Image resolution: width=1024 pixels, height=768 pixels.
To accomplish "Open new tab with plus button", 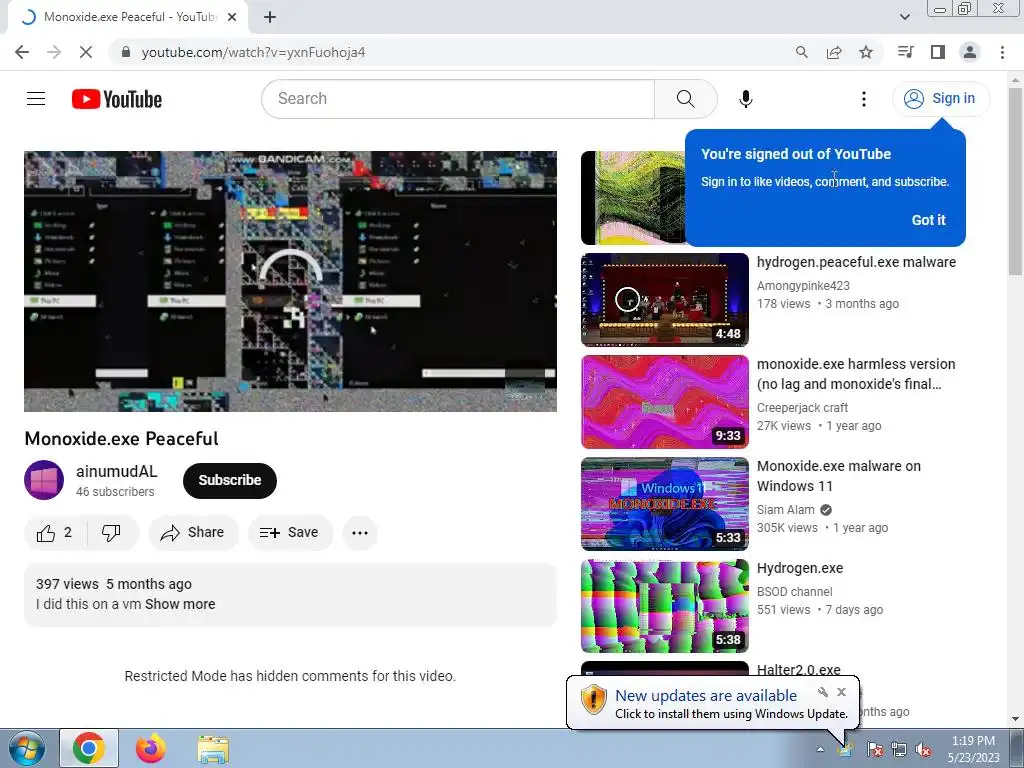I will pyautogui.click(x=270, y=18).
